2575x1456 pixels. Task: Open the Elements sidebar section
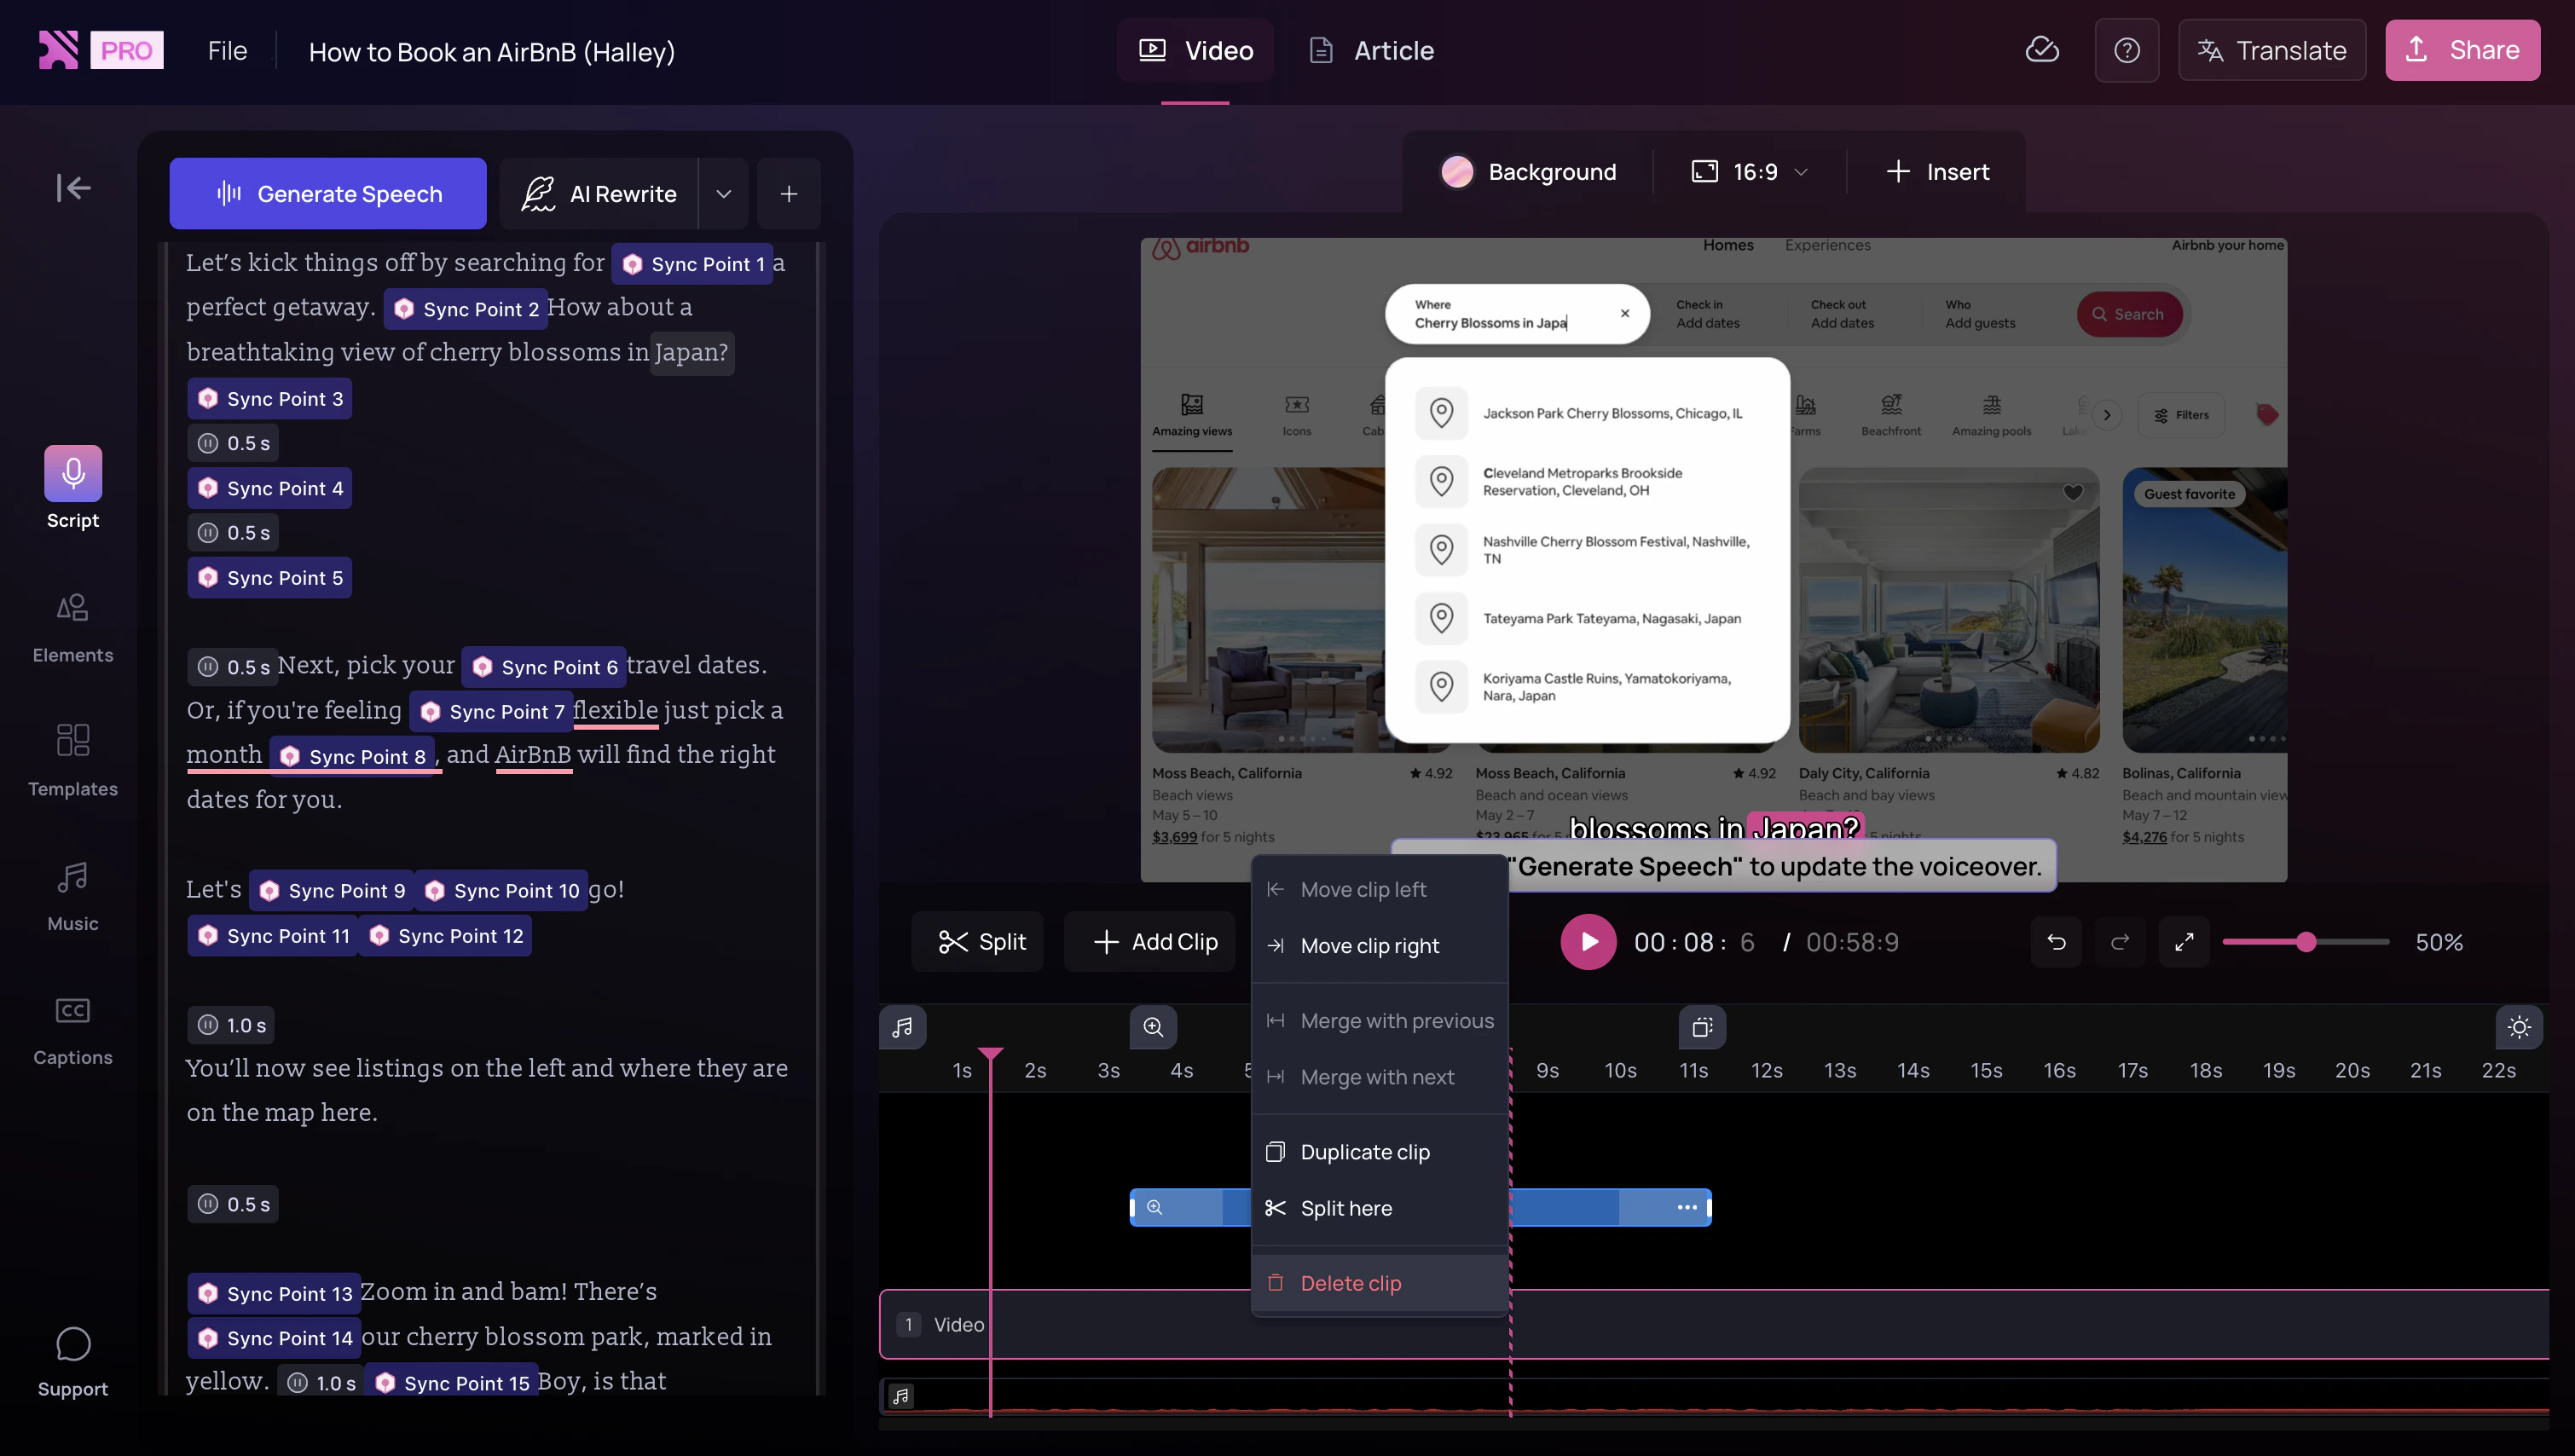tap(73, 628)
